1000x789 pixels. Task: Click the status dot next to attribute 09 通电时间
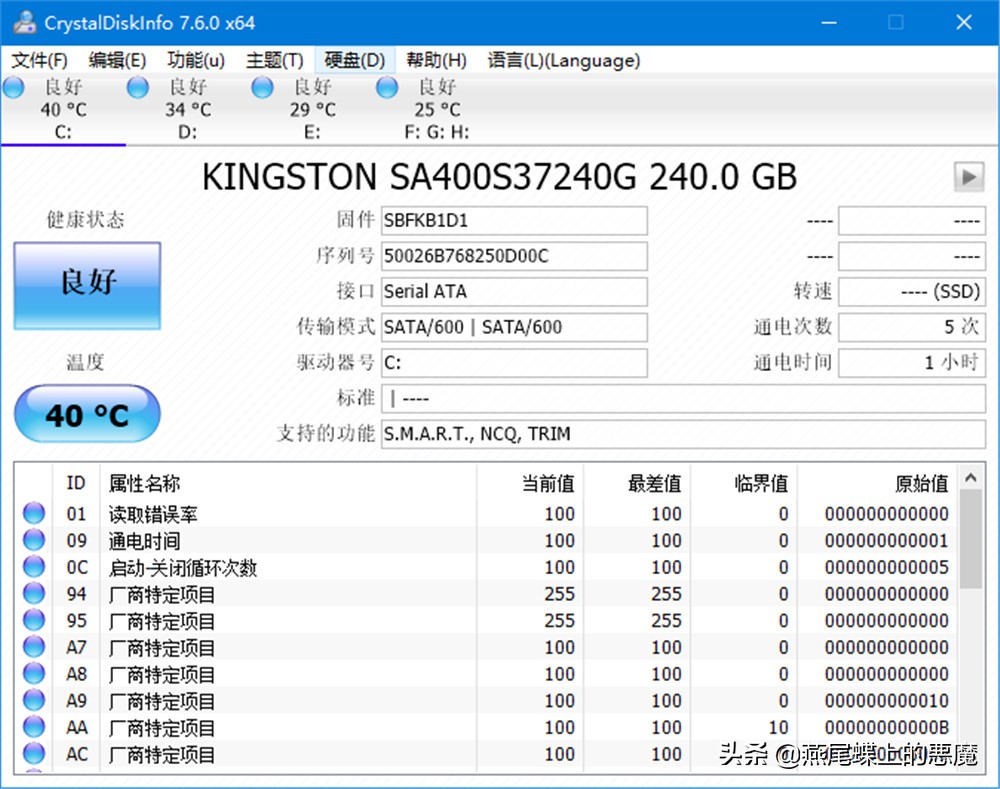[x=33, y=540]
